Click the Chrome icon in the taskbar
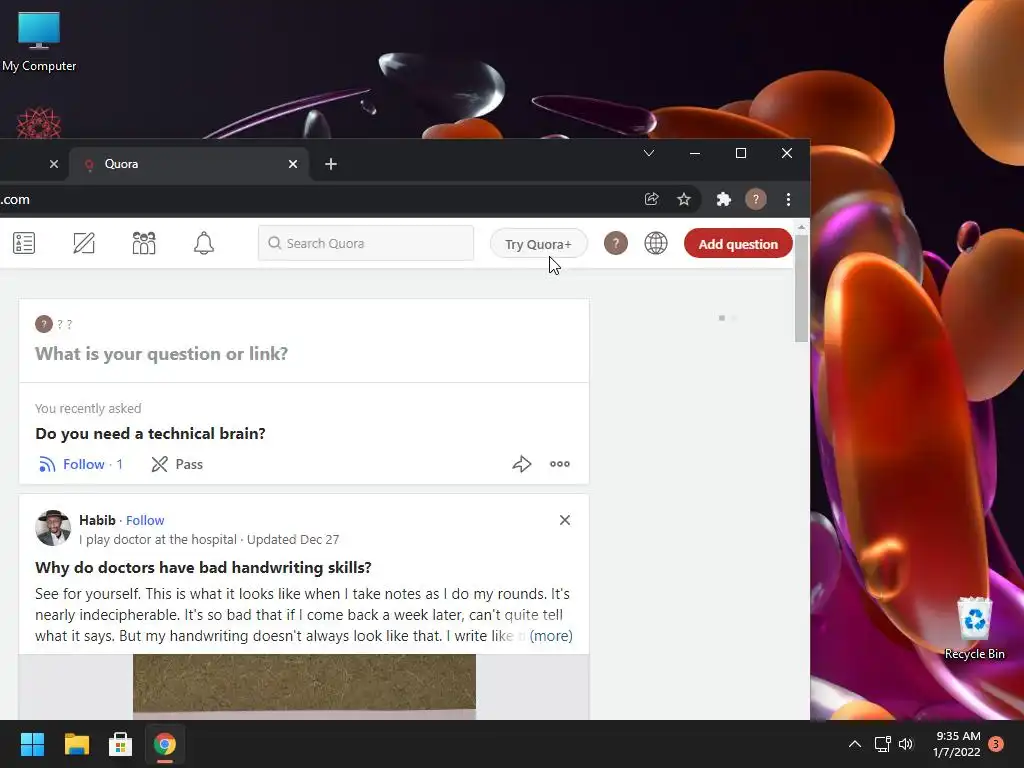The width and height of the screenshot is (1024, 768). [165, 744]
